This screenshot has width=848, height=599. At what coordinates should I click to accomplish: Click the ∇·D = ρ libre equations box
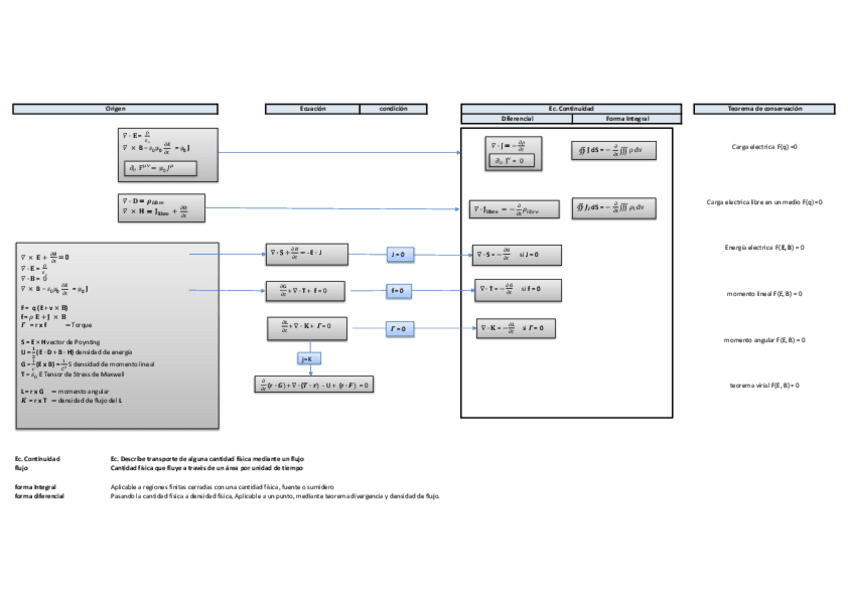point(162,208)
